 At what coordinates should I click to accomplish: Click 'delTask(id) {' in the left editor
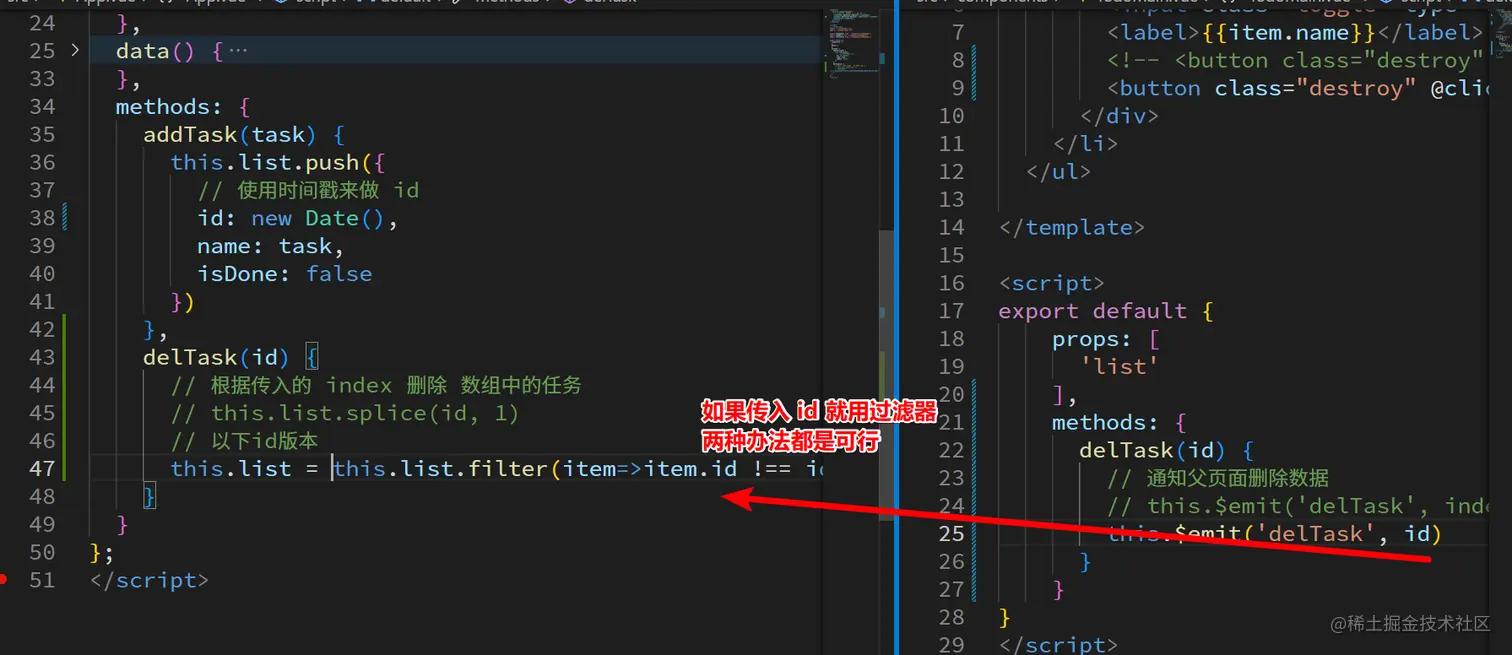click(x=230, y=357)
